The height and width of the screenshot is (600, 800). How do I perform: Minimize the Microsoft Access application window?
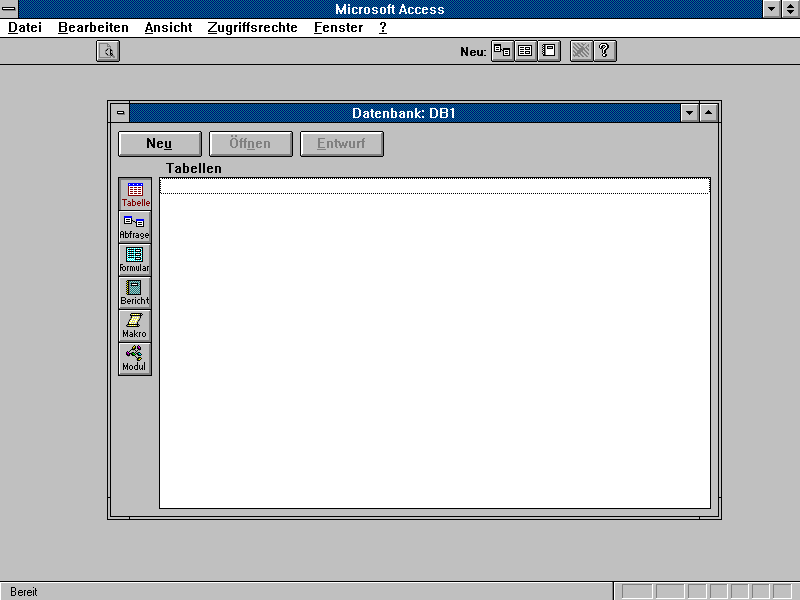tap(771, 9)
